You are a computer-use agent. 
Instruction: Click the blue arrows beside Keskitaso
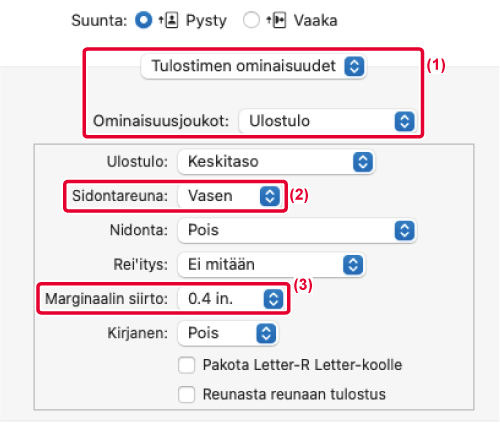click(x=363, y=162)
